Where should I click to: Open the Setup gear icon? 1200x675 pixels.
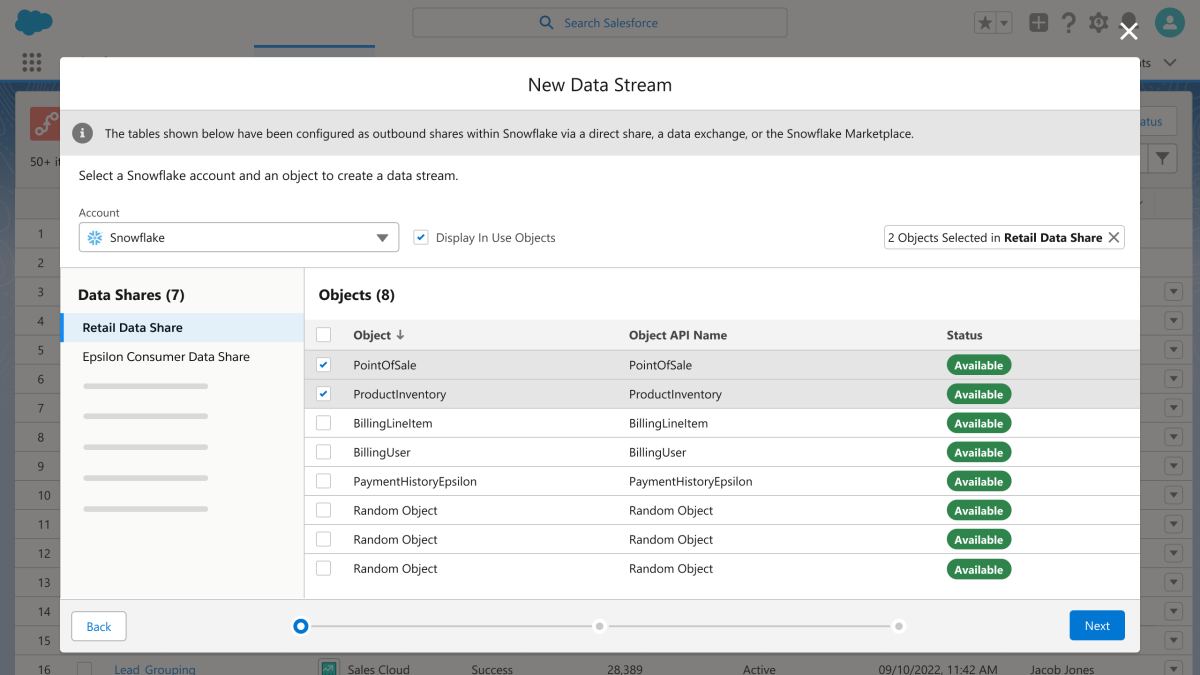coord(1098,23)
